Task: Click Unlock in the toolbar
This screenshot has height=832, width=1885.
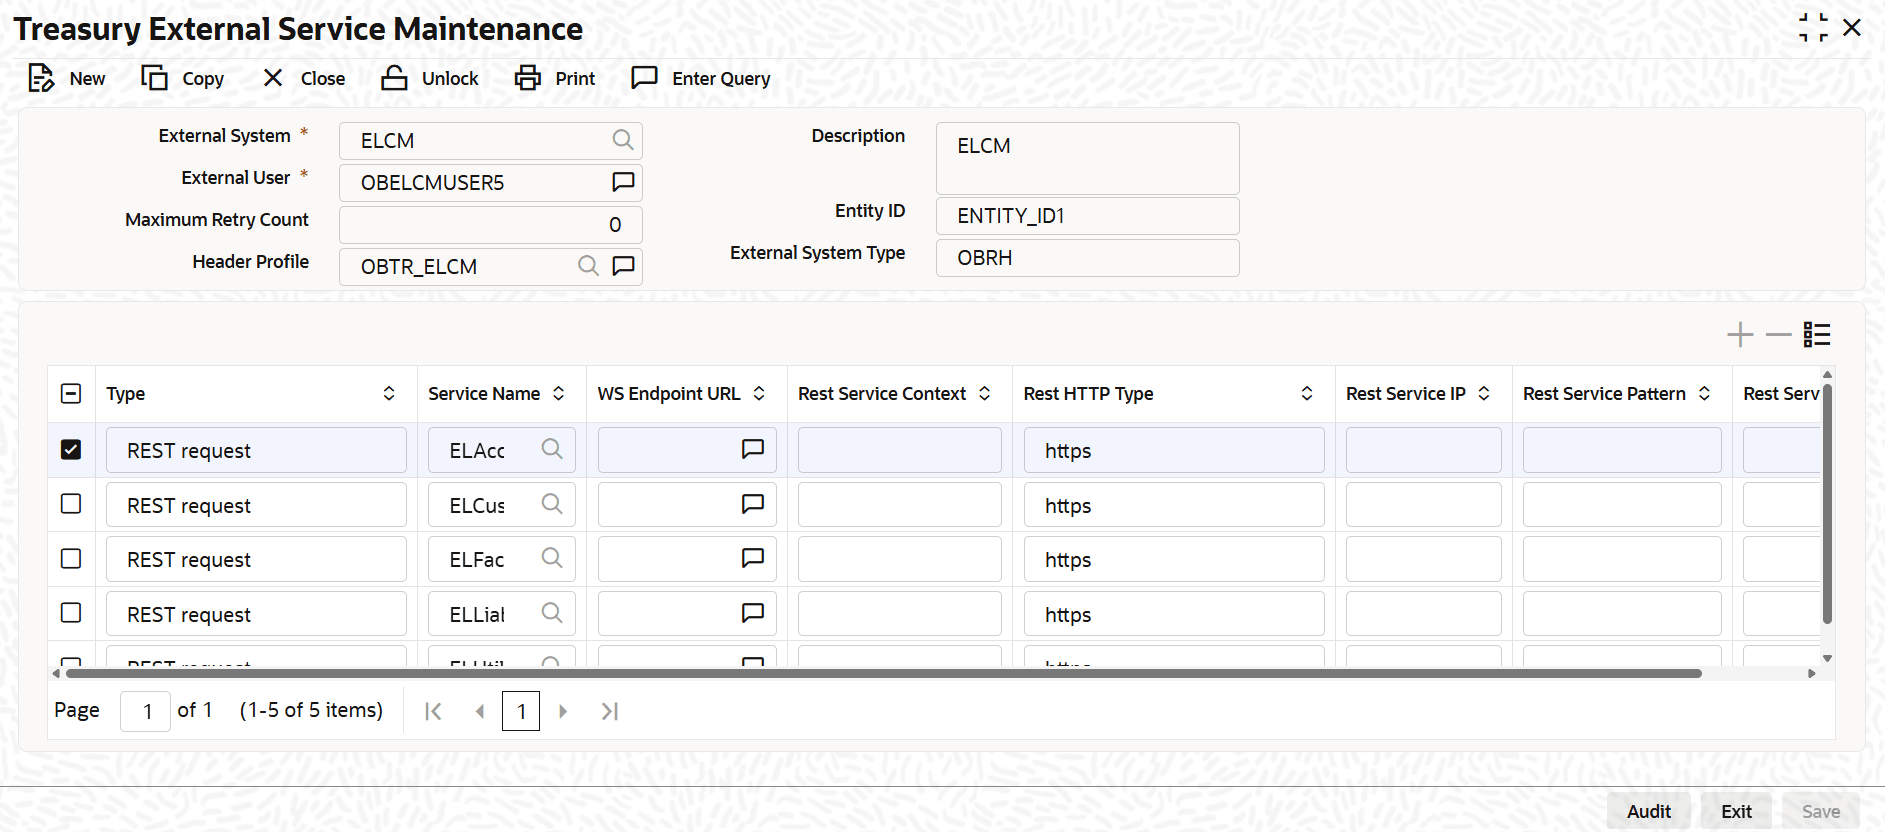Action: pos(430,78)
